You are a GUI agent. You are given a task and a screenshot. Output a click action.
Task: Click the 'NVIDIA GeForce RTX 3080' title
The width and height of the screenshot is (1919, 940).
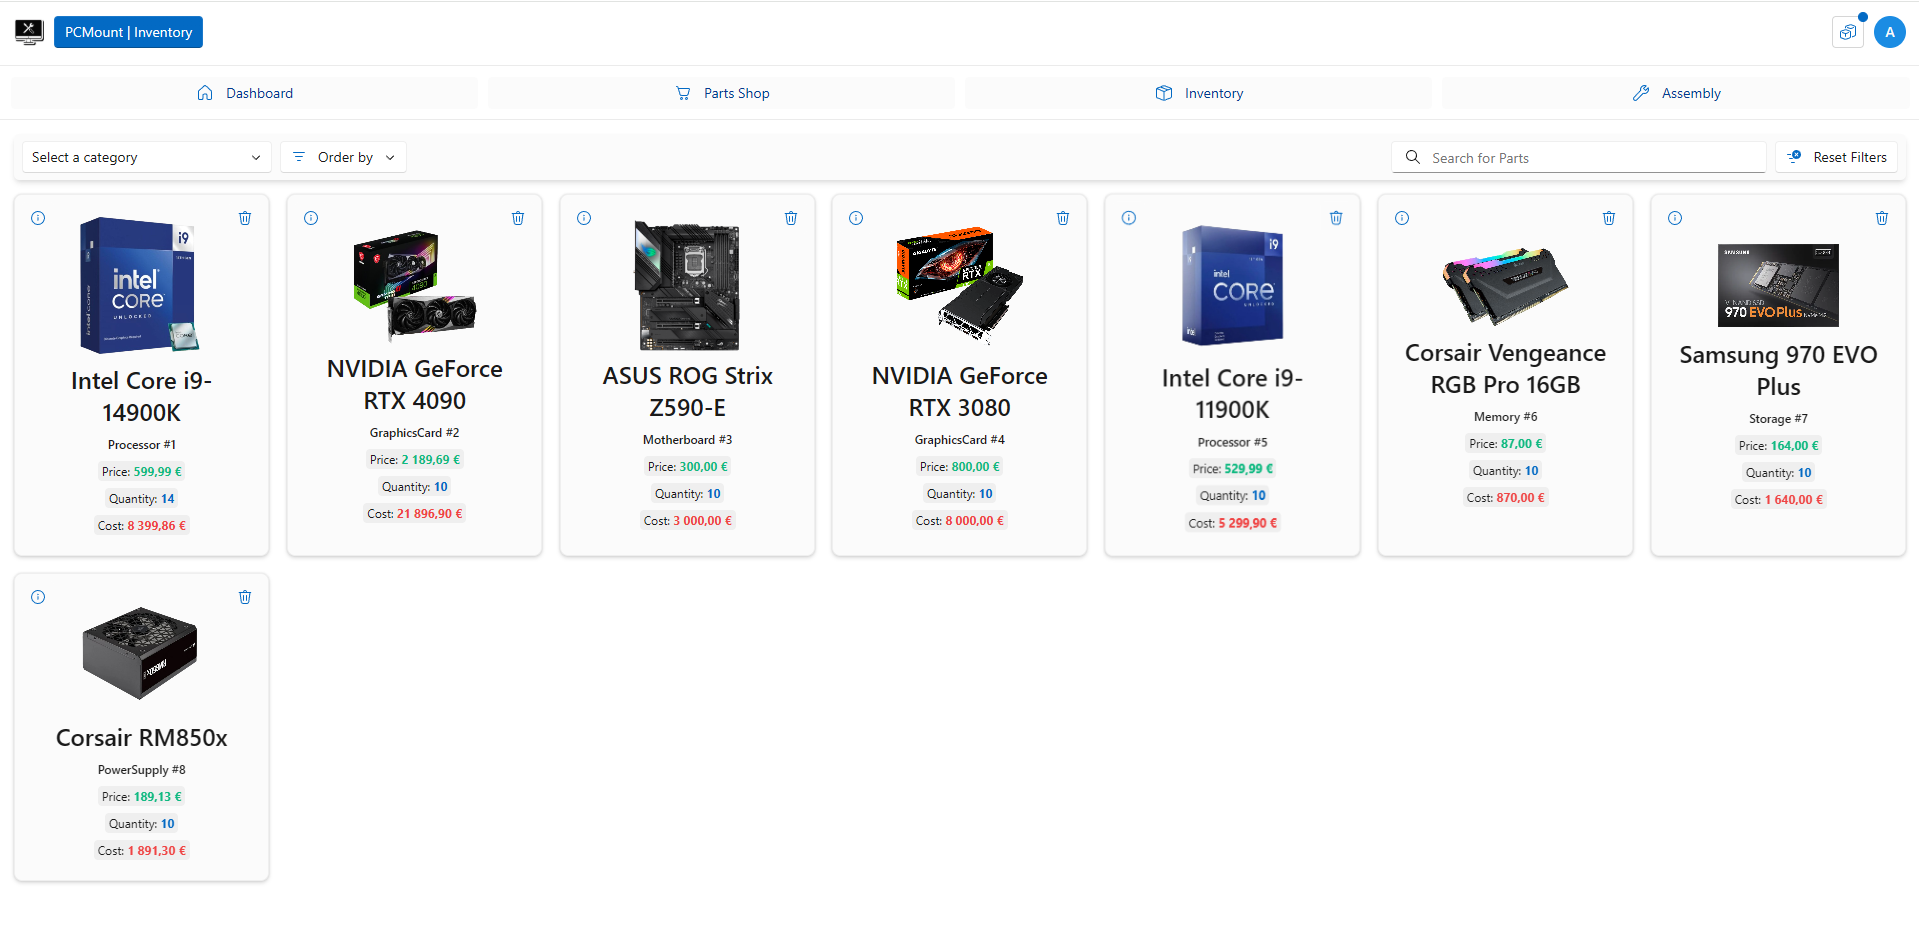point(960,391)
